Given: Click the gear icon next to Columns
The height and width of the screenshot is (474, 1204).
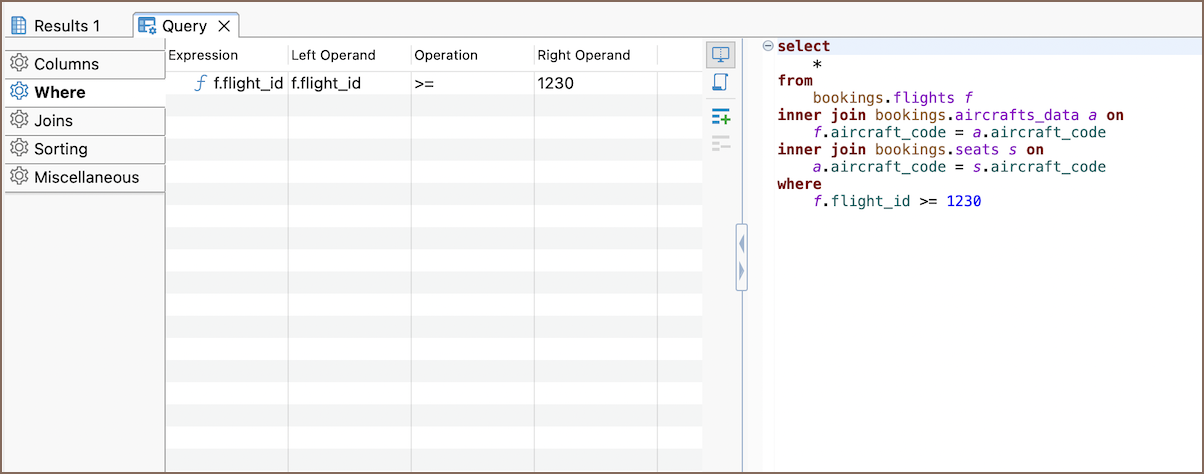Looking at the screenshot, I should point(19,64).
